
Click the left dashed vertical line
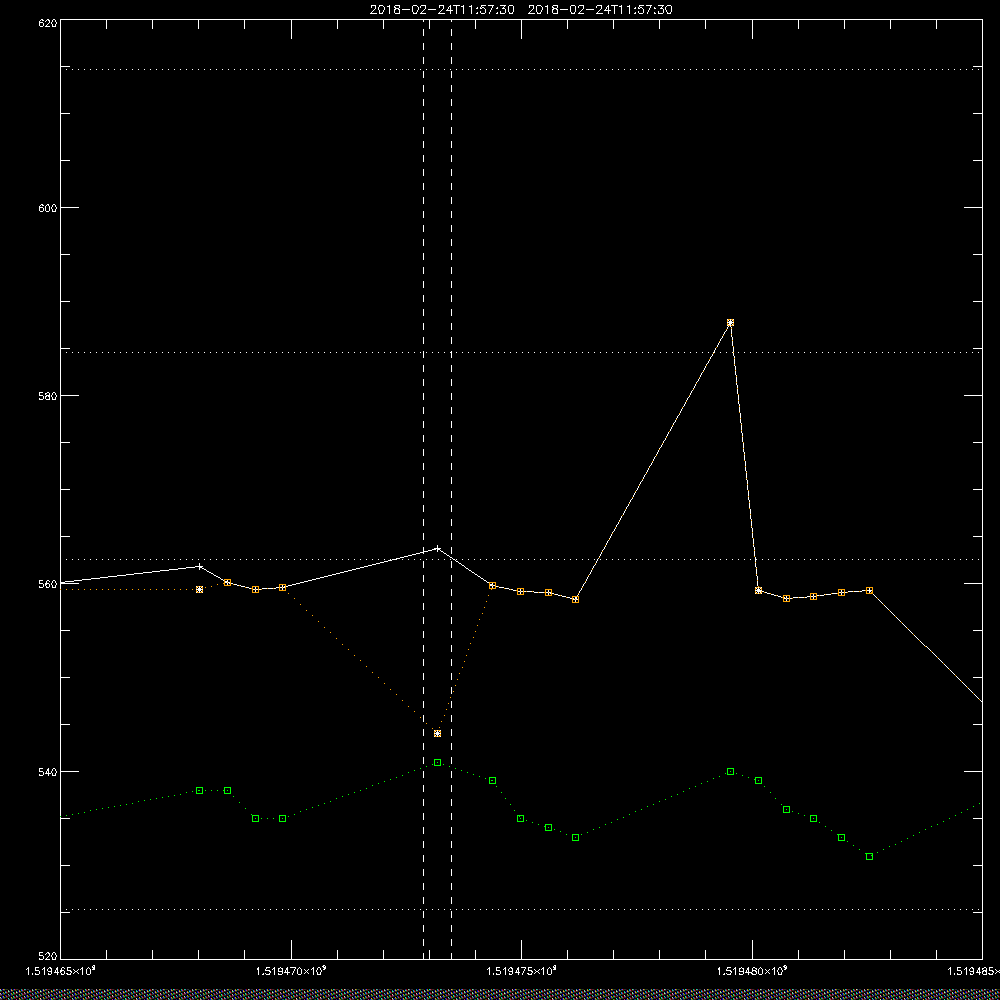(x=423, y=488)
